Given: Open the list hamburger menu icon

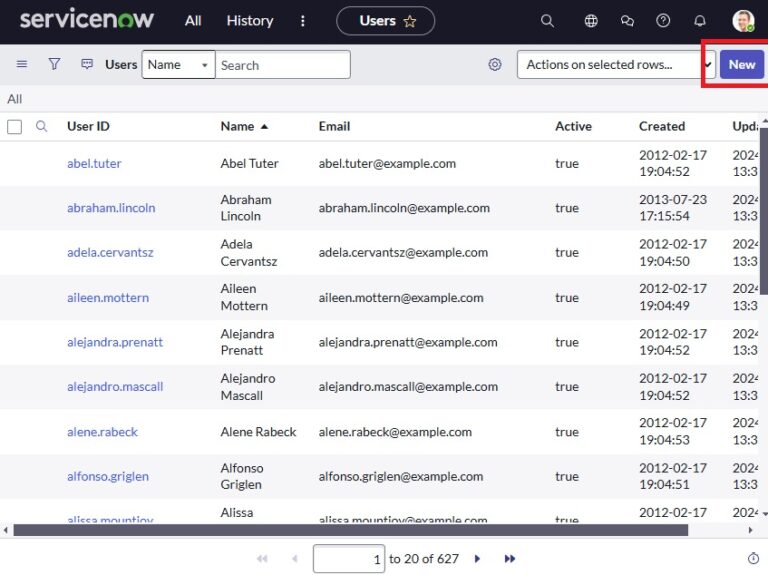Looking at the screenshot, I should tap(22, 64).
